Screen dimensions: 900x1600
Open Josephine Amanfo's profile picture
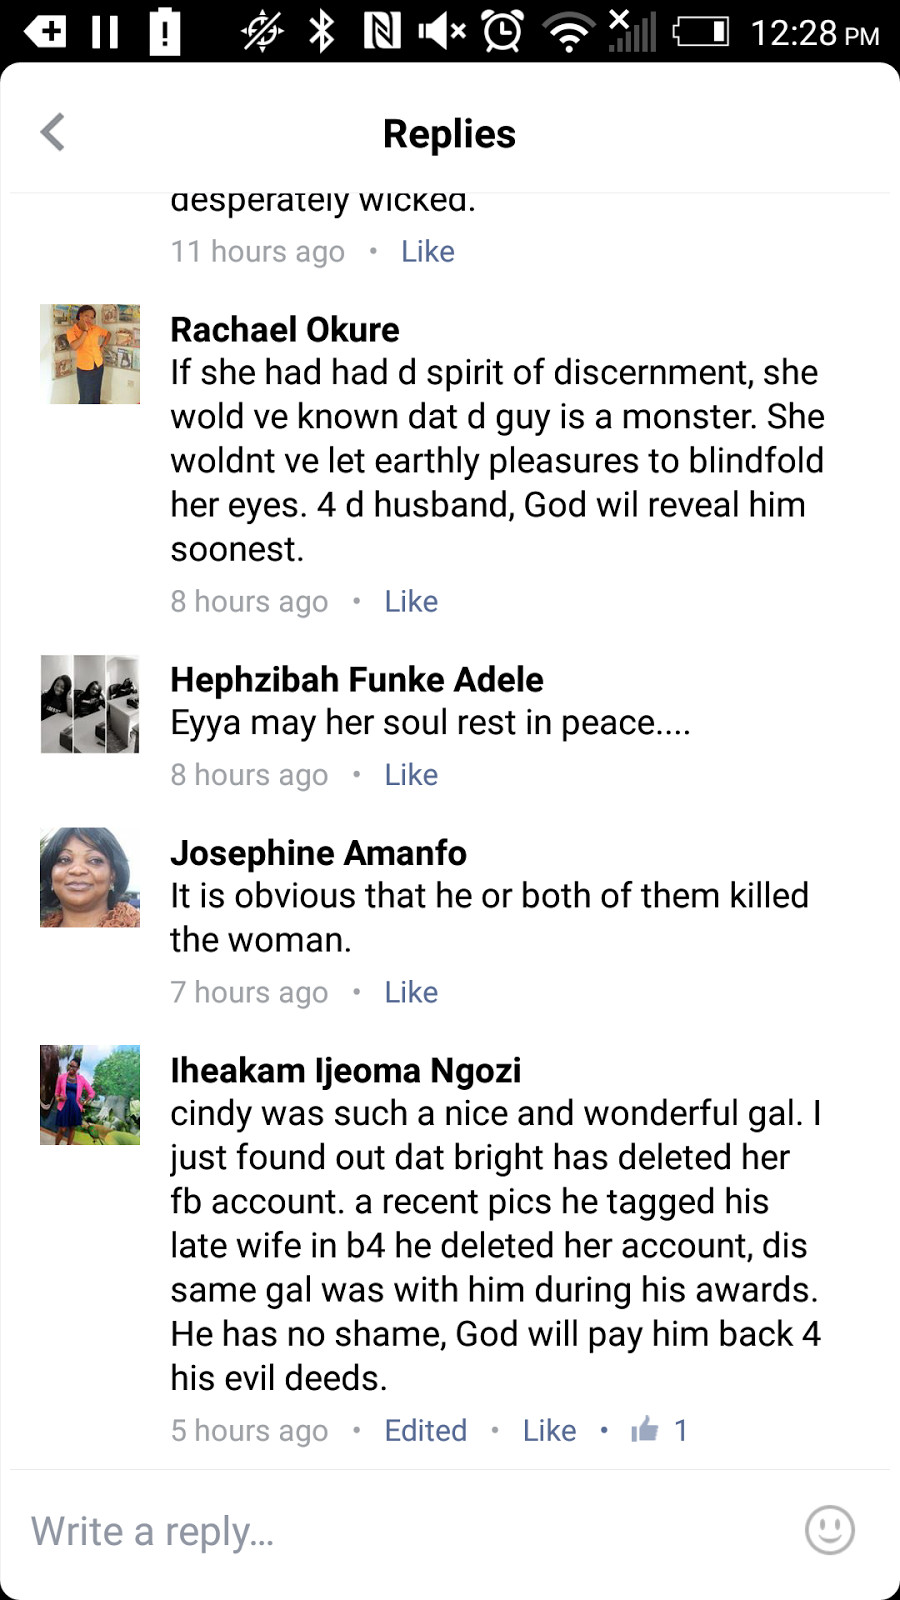(x=90, y=877)
